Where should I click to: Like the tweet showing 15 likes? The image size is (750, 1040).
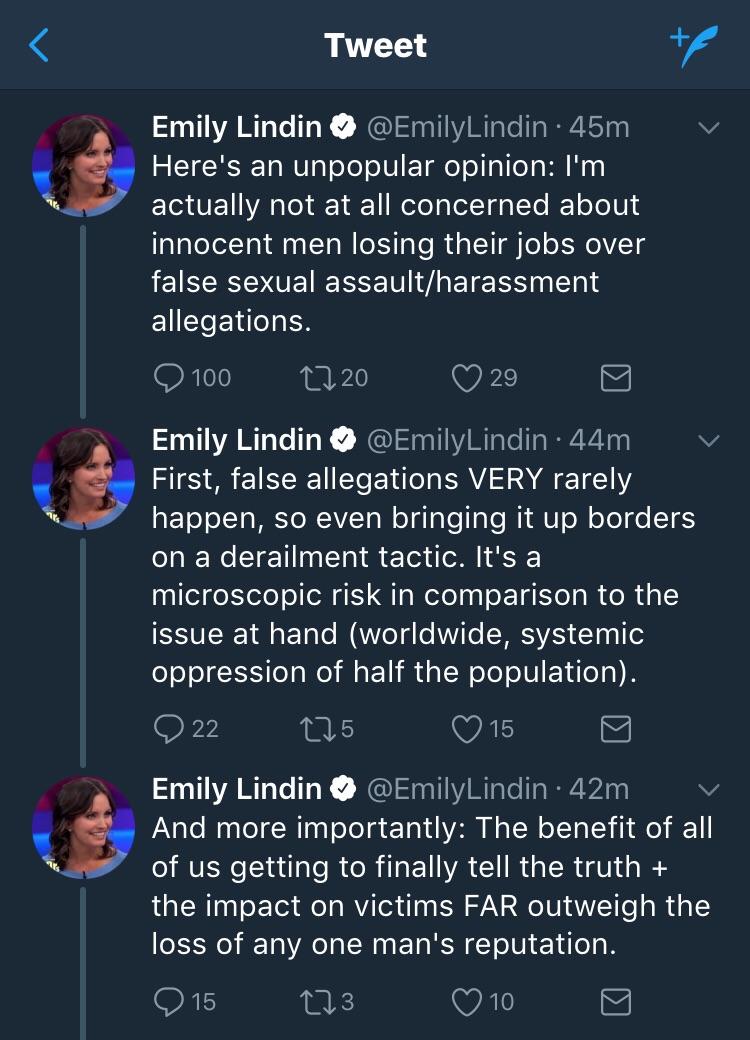point(467,729)
